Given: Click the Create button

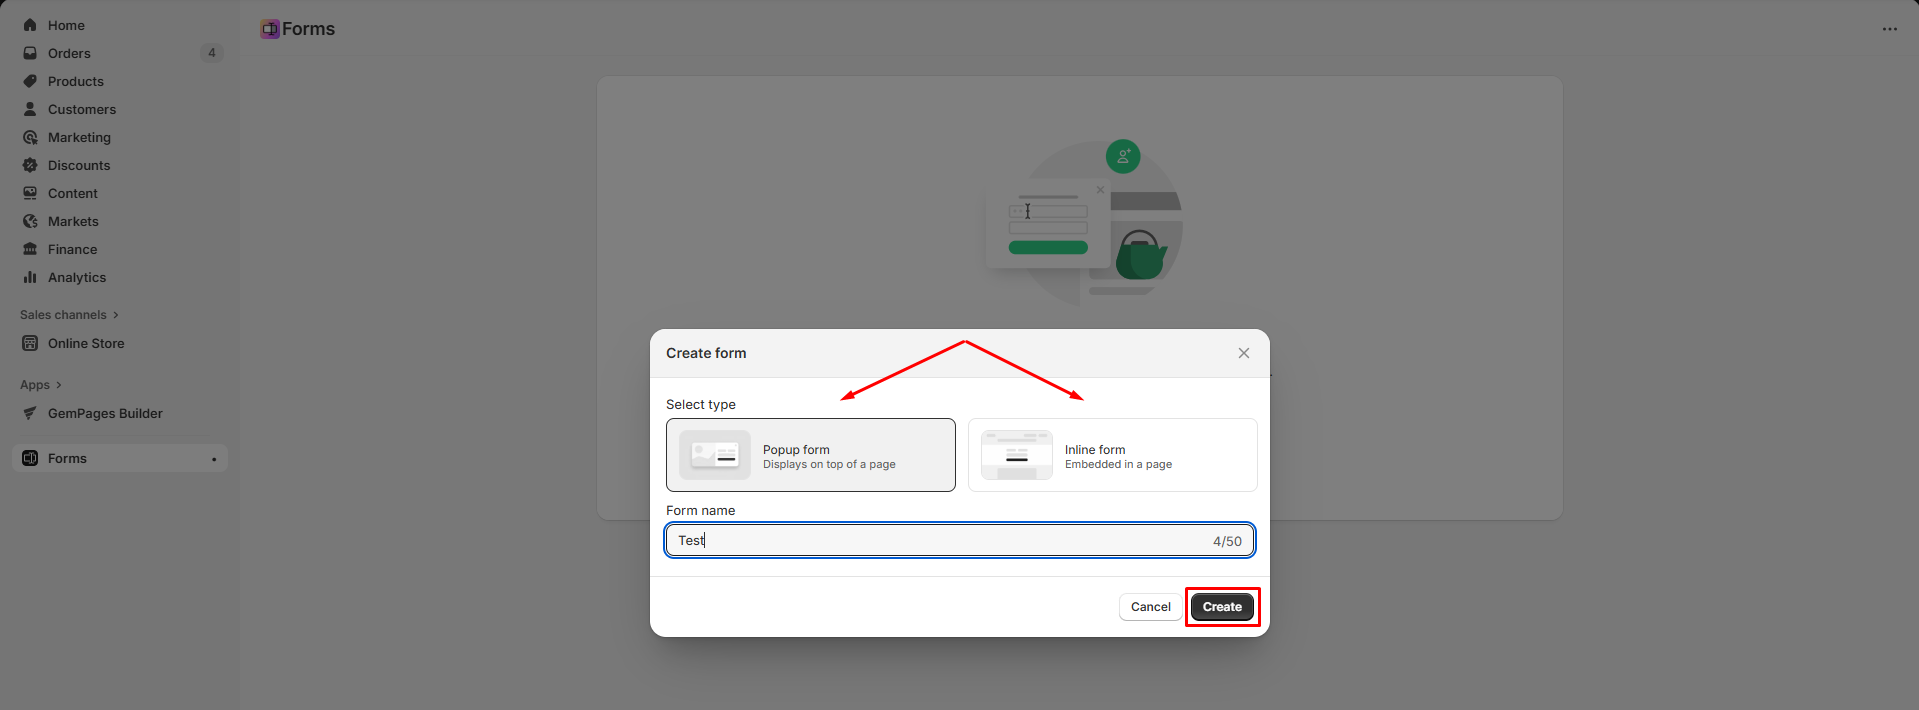Looking at the screenshot, I should click(1222, 607).
